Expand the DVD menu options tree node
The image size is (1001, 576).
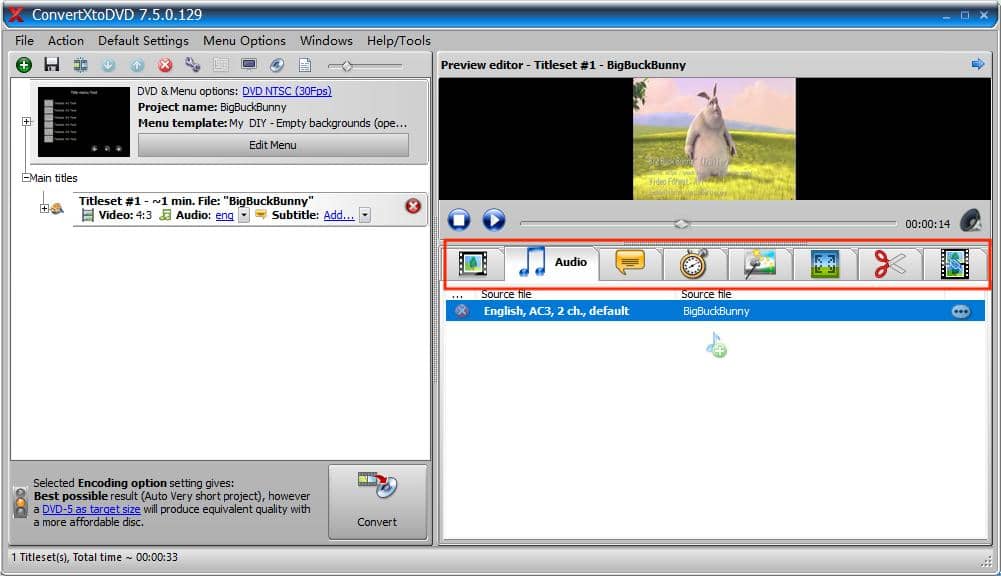pos(27,122)
